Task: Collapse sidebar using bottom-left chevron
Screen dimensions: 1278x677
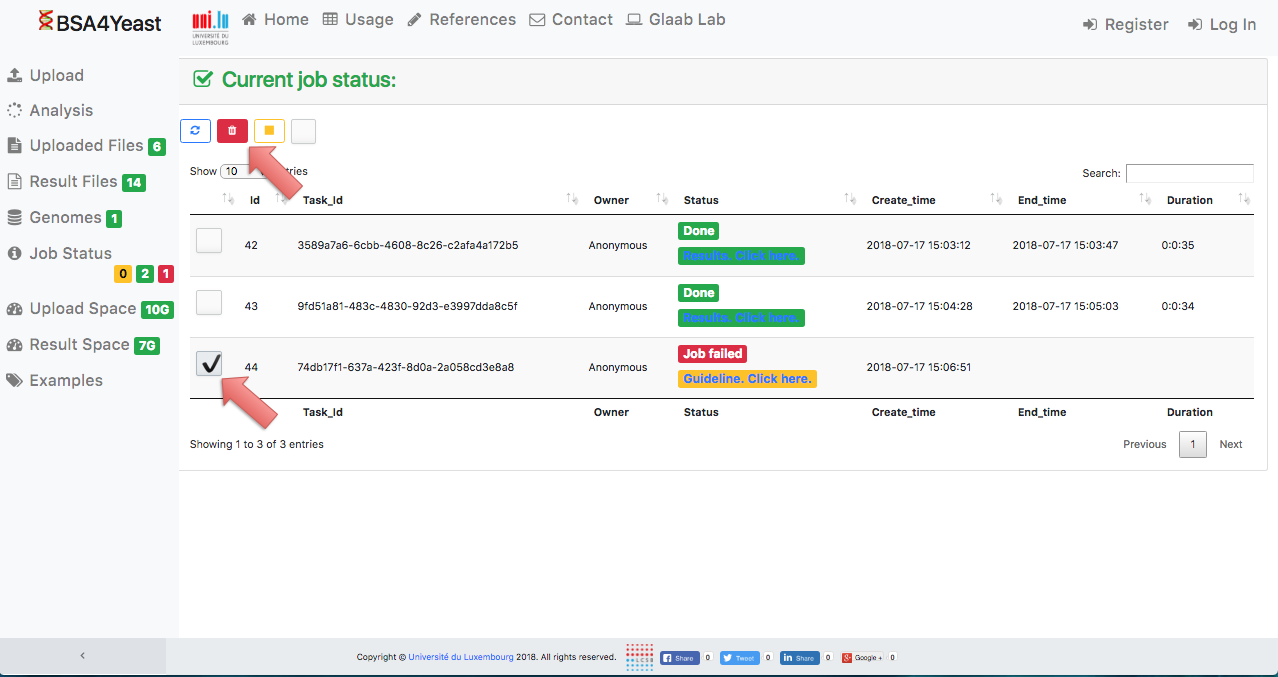Action: [82, 656]
